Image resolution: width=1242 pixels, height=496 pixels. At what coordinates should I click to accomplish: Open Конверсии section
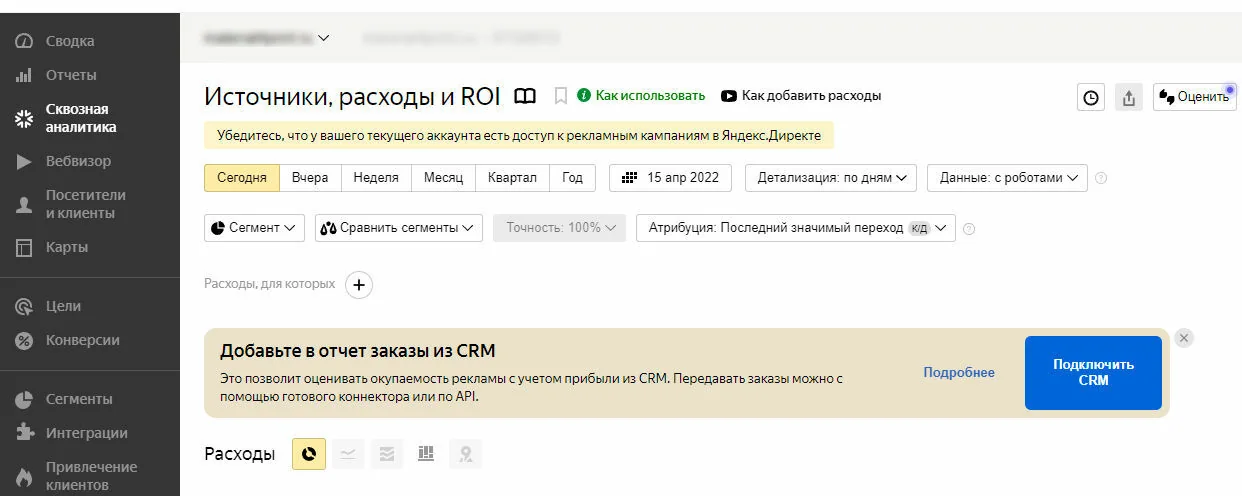click(83, 340)
